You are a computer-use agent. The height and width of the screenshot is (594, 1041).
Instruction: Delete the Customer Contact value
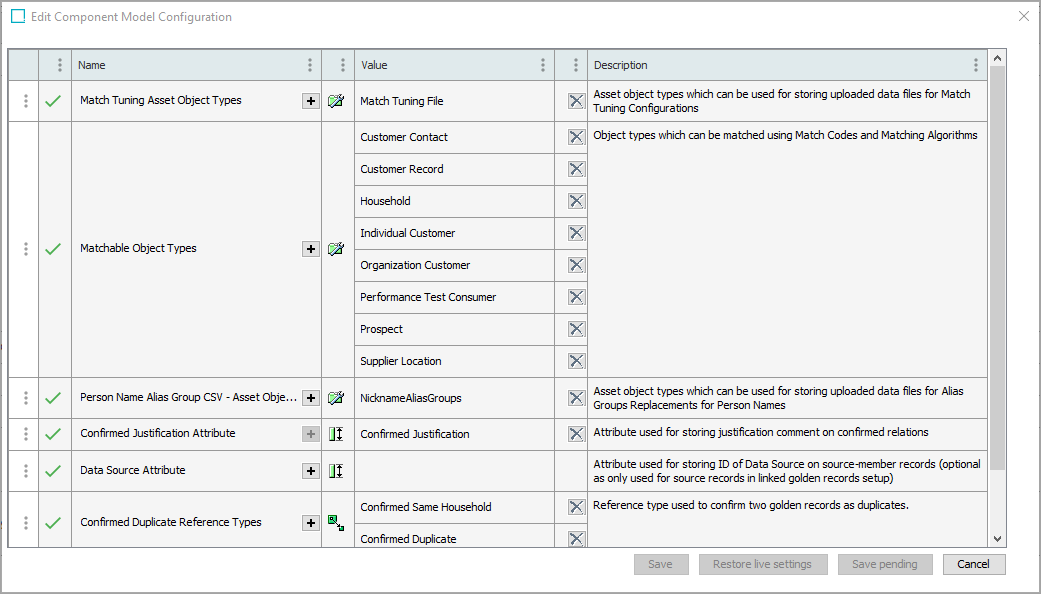tap(576, 137)
